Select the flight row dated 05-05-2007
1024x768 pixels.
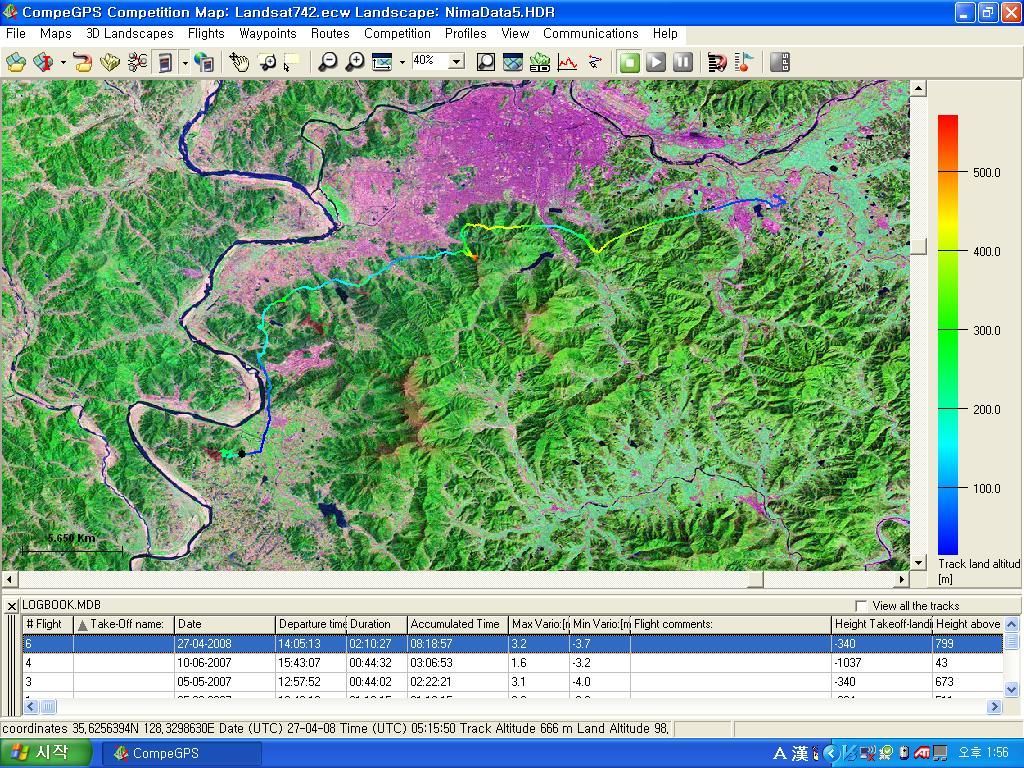tap(513, 682)
